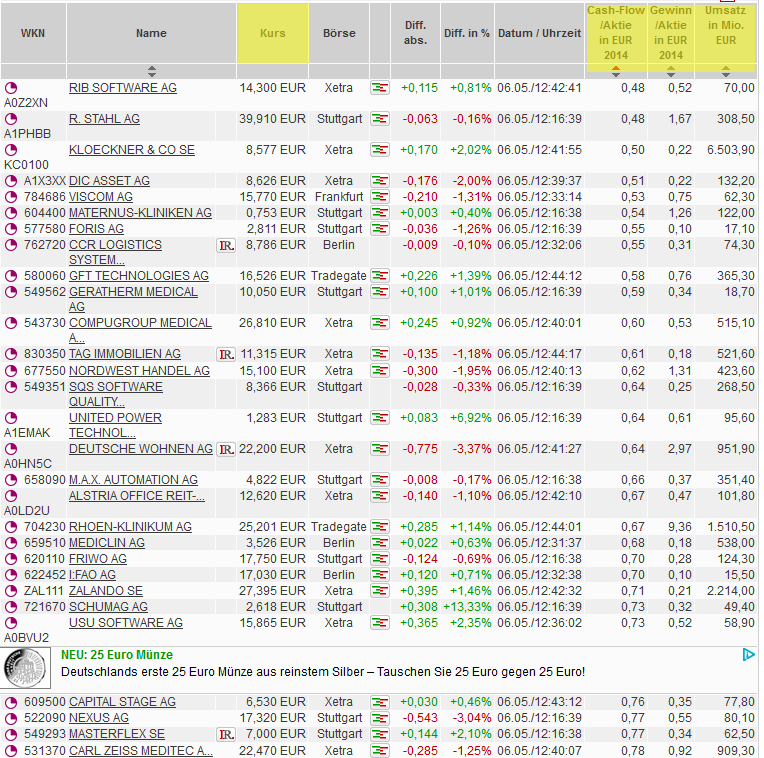Open the CARL ZEISS MEDITEC stock link
Screen dimensions: 764x758
141,751
